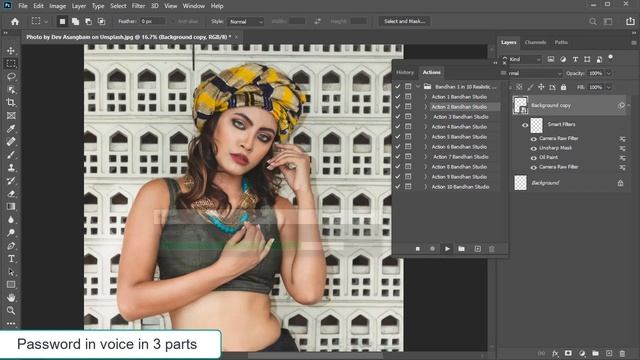Create a new action

point(478,249)
